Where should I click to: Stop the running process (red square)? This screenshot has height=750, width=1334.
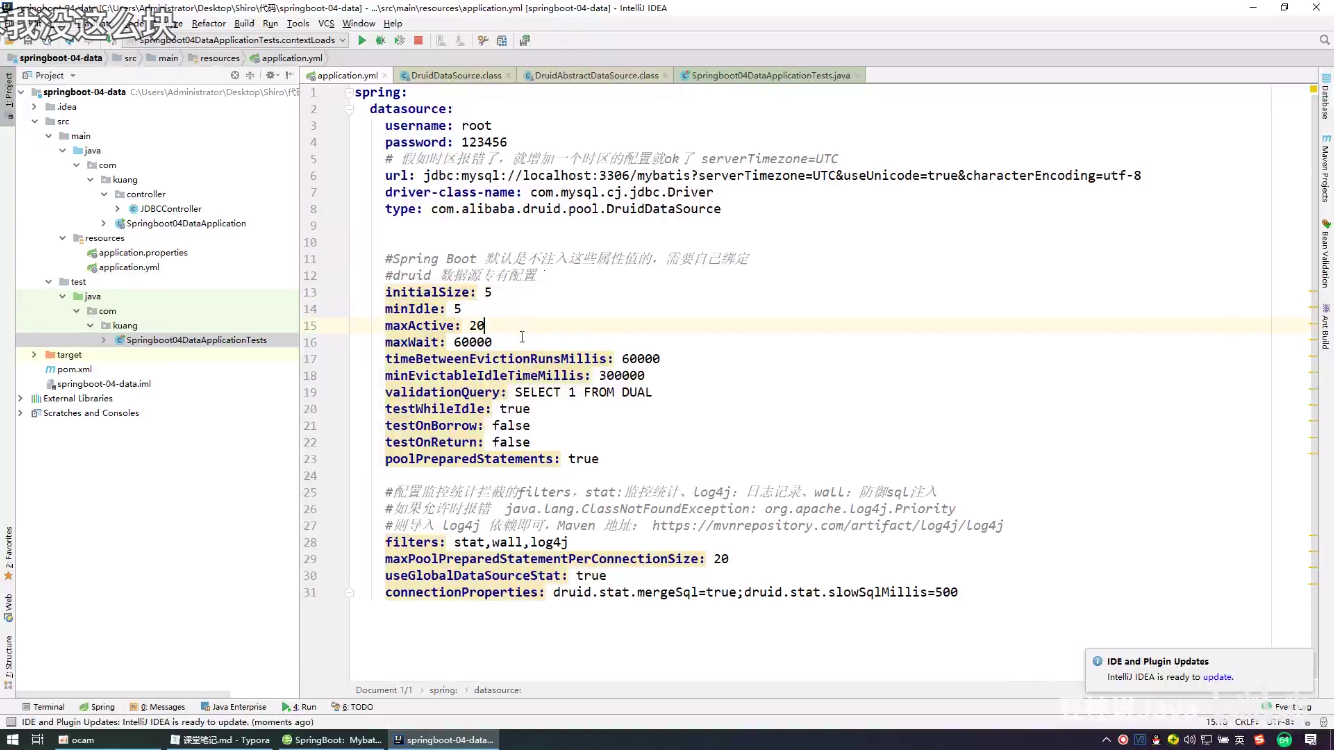418,40
